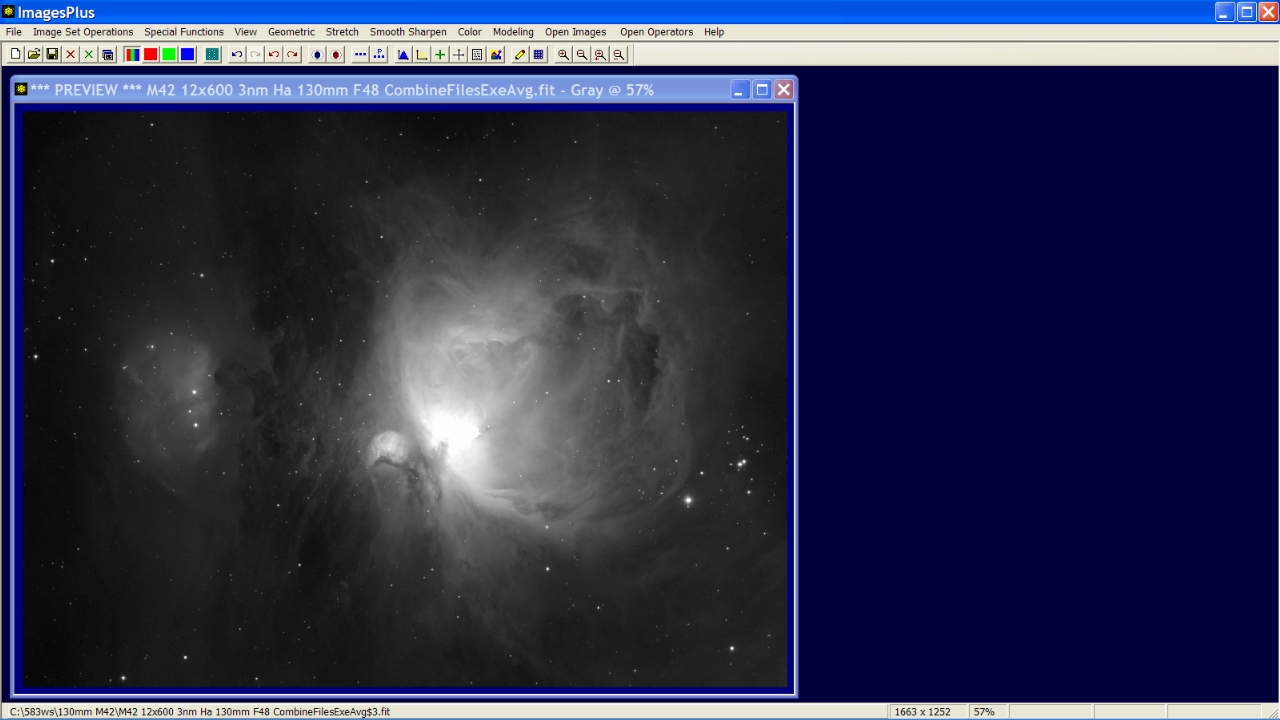
Task: Open the View menu
Action: click(x=246, y=32)
